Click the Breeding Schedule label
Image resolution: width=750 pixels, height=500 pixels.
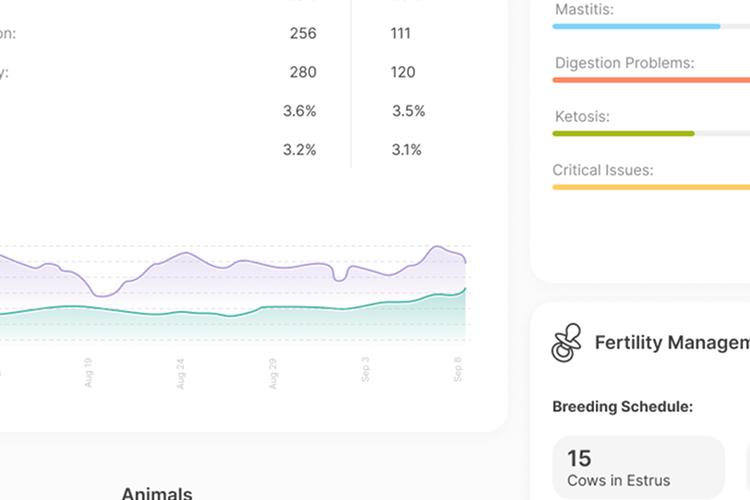click(x=622, y=407)
